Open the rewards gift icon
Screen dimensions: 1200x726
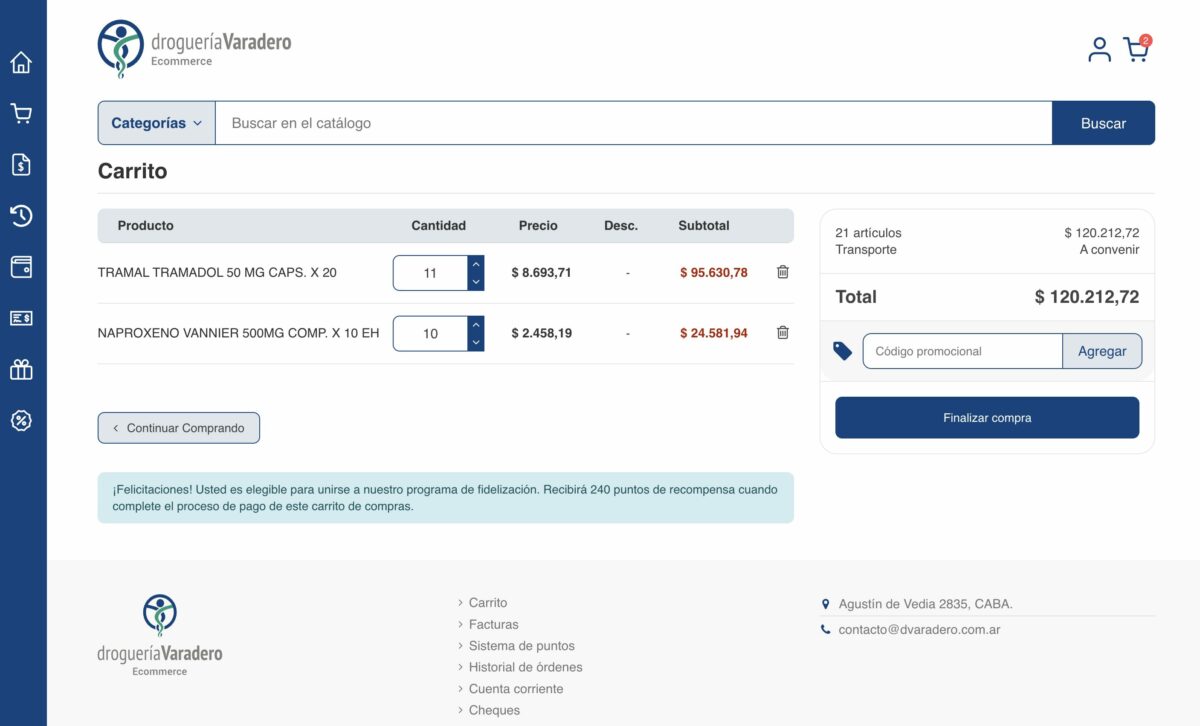(21, 369)
